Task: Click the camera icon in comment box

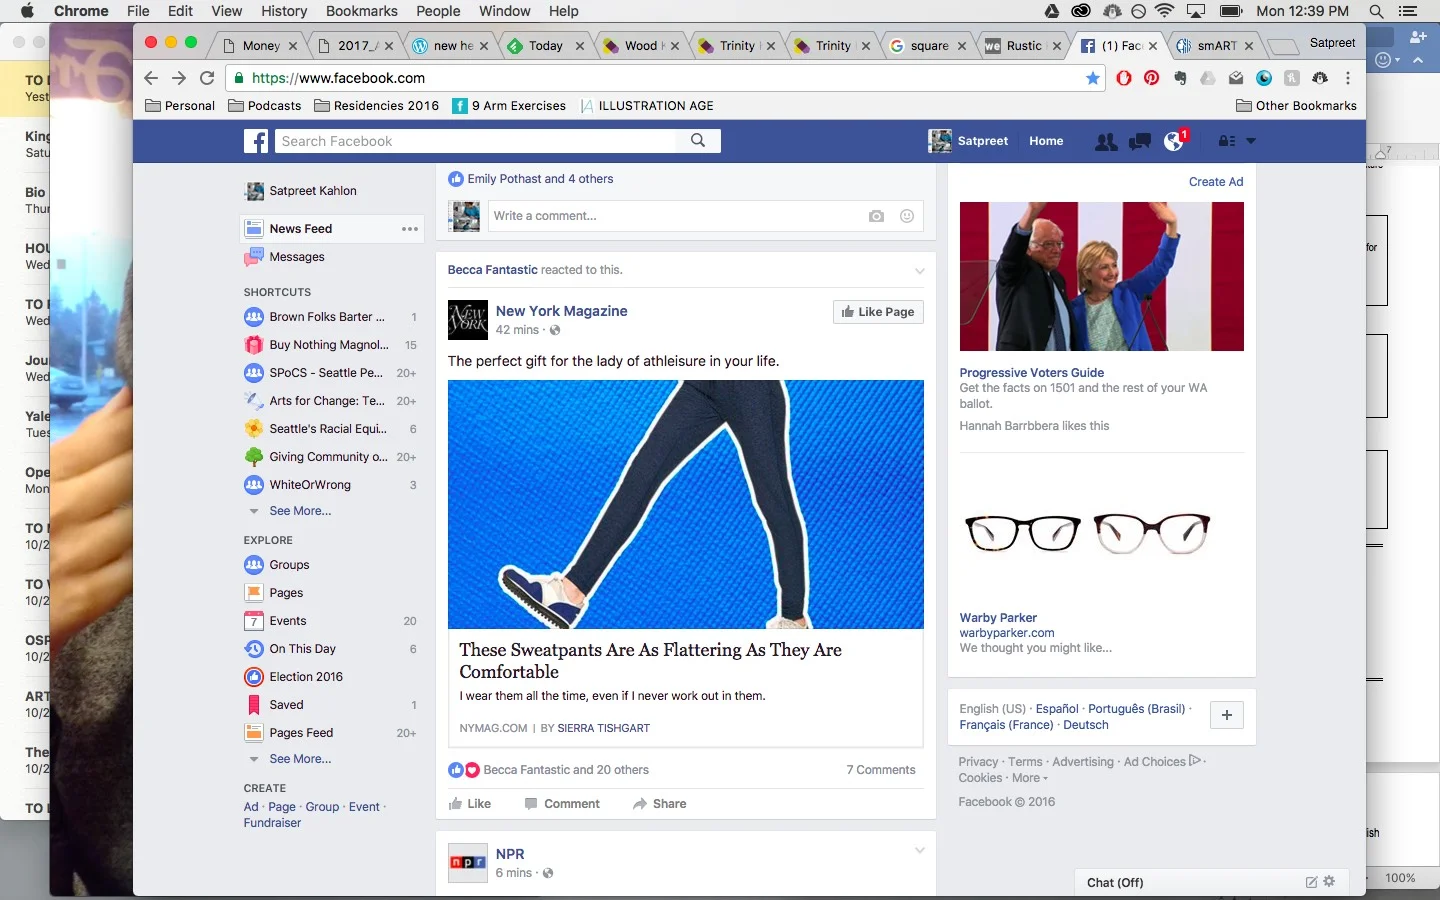Action: (876, 216)
